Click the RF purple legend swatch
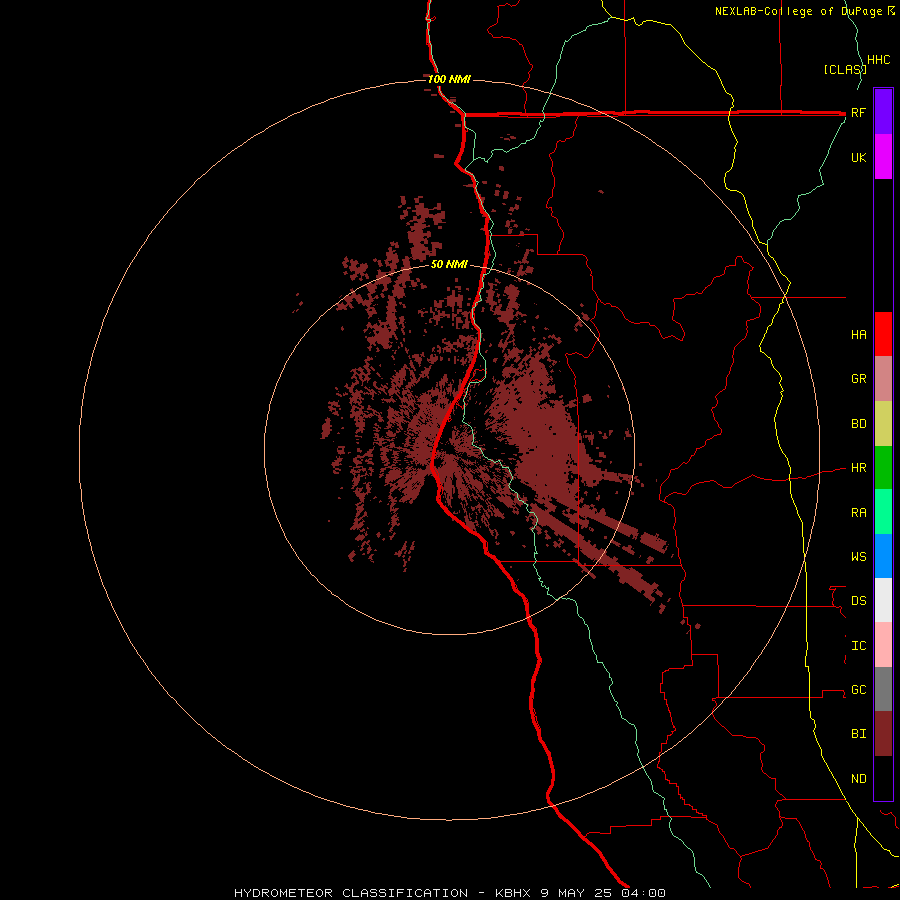The width and height of the screenshot is (900, 900). [x=883, y=112]
